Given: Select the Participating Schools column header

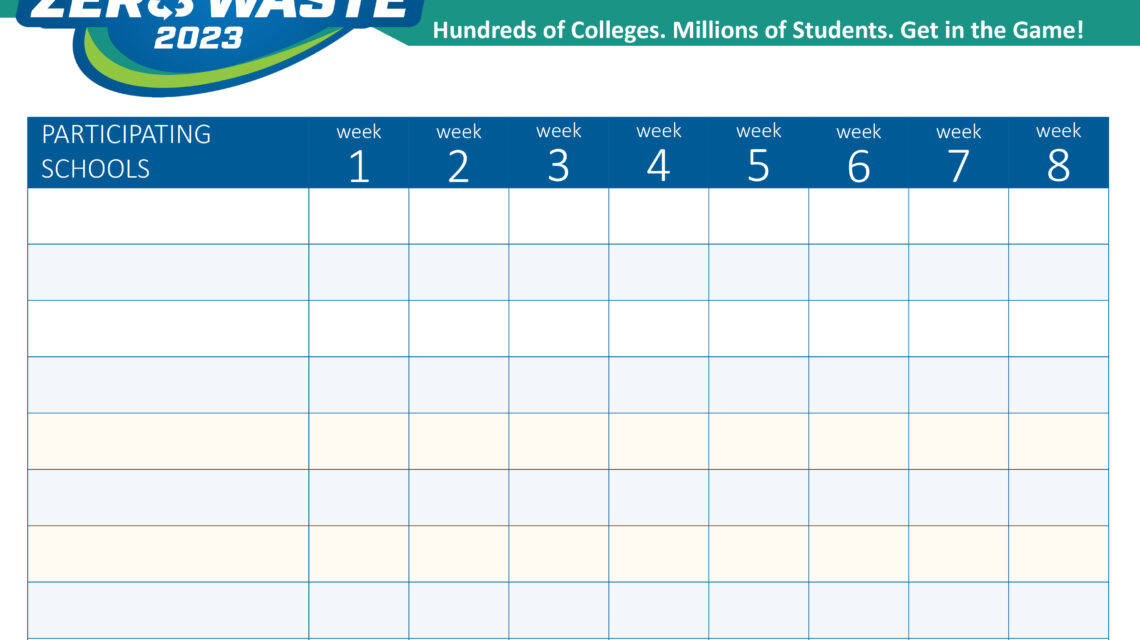Looking at the screenshot, I should tap(167, 152).
